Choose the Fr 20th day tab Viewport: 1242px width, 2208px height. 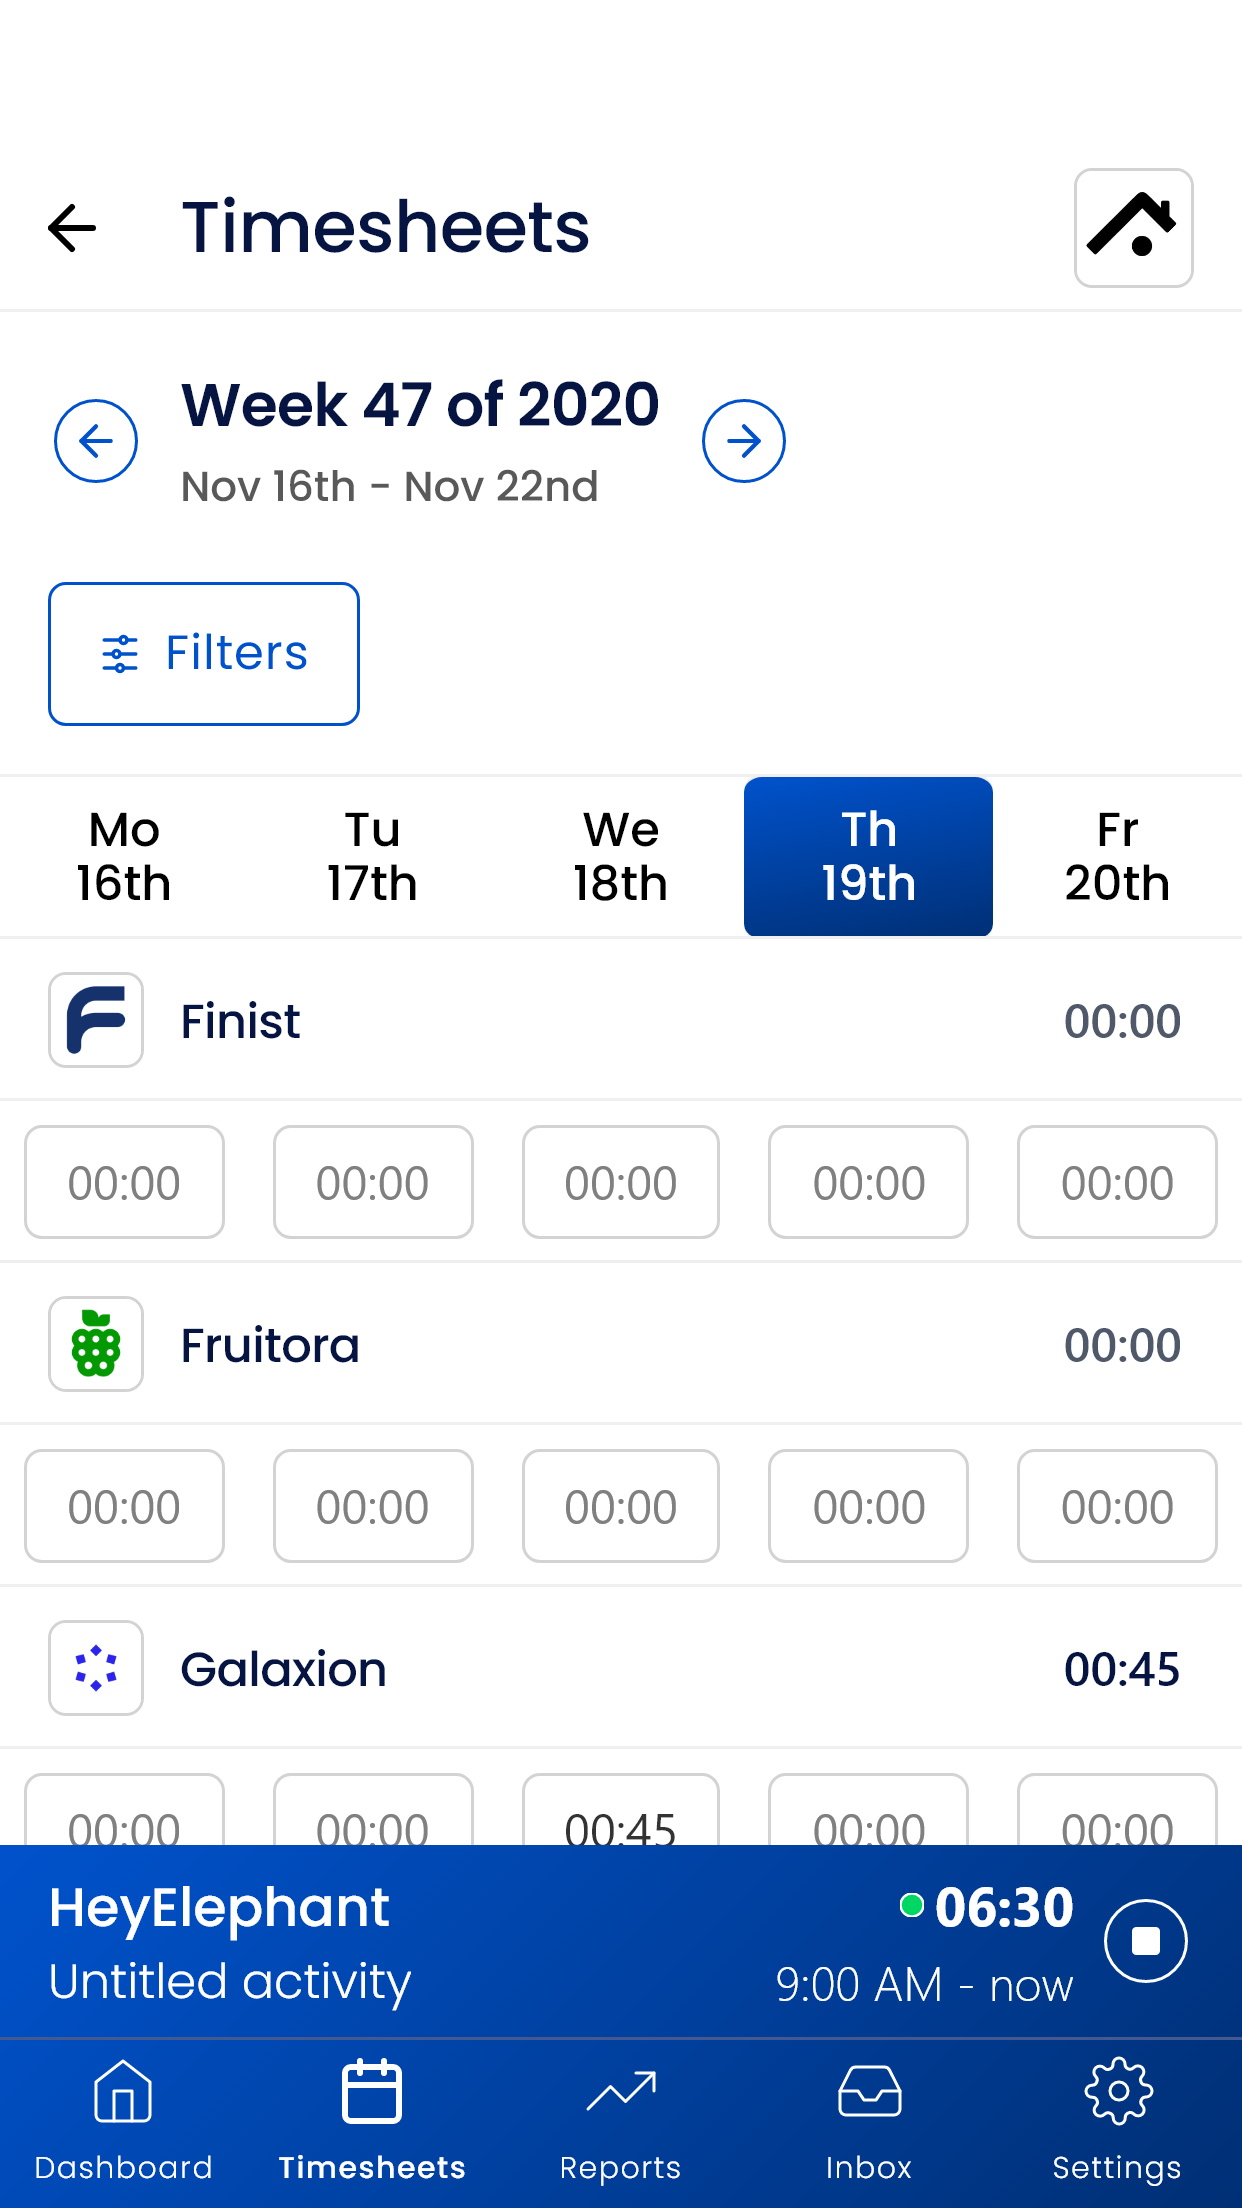[x=1117, y=857]
